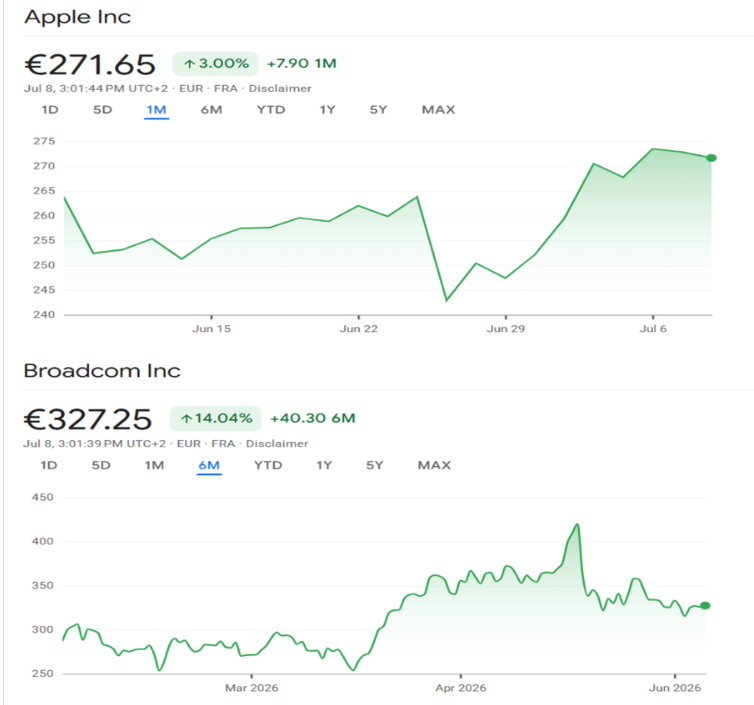Click the +40.30 6M change text

(x=313, y=418)
